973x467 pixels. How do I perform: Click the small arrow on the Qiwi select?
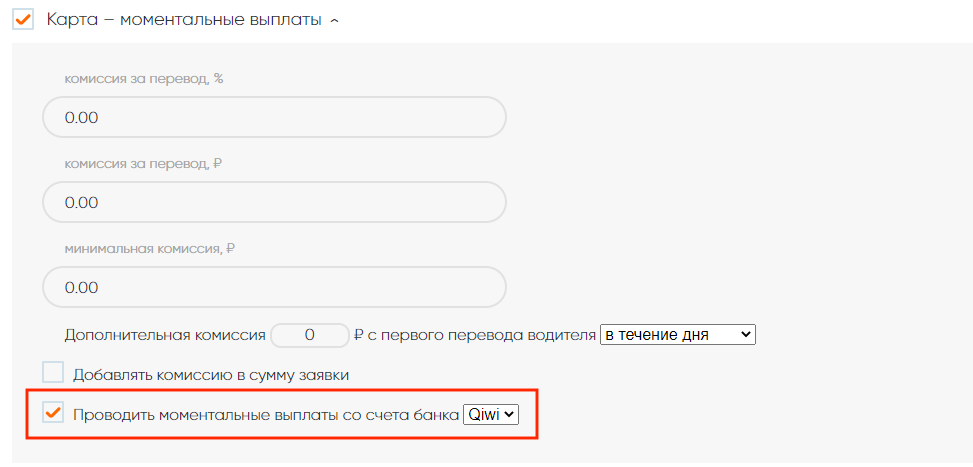tap(510, 414)
